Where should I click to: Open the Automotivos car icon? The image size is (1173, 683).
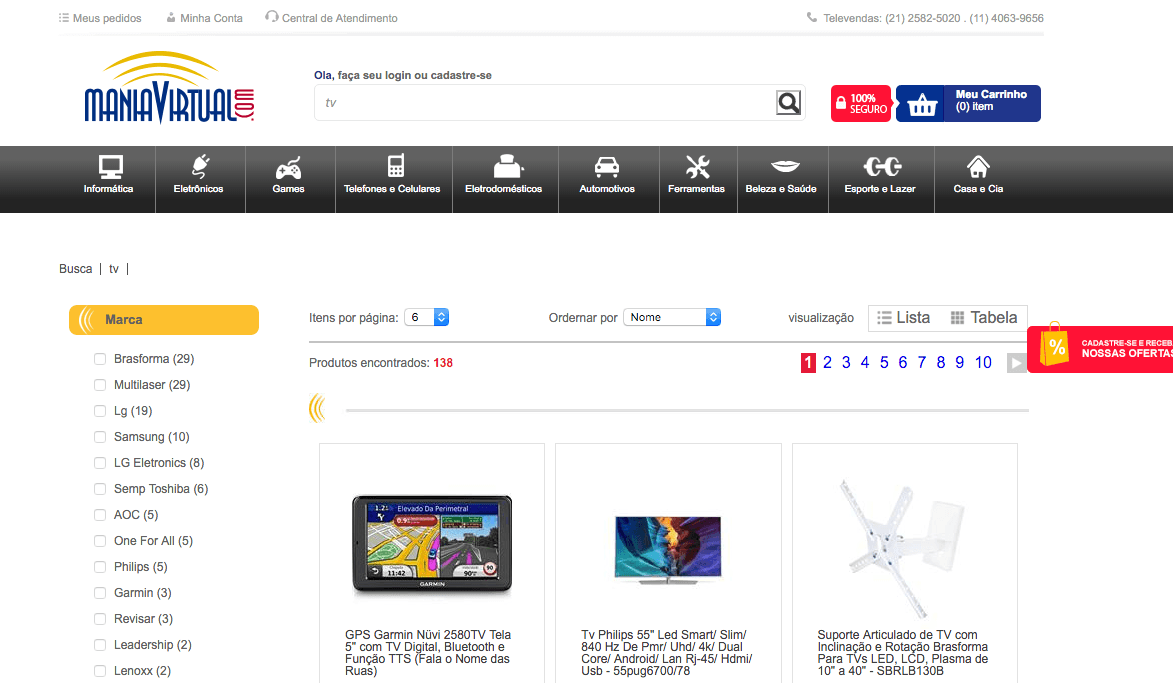coord(606,167)
